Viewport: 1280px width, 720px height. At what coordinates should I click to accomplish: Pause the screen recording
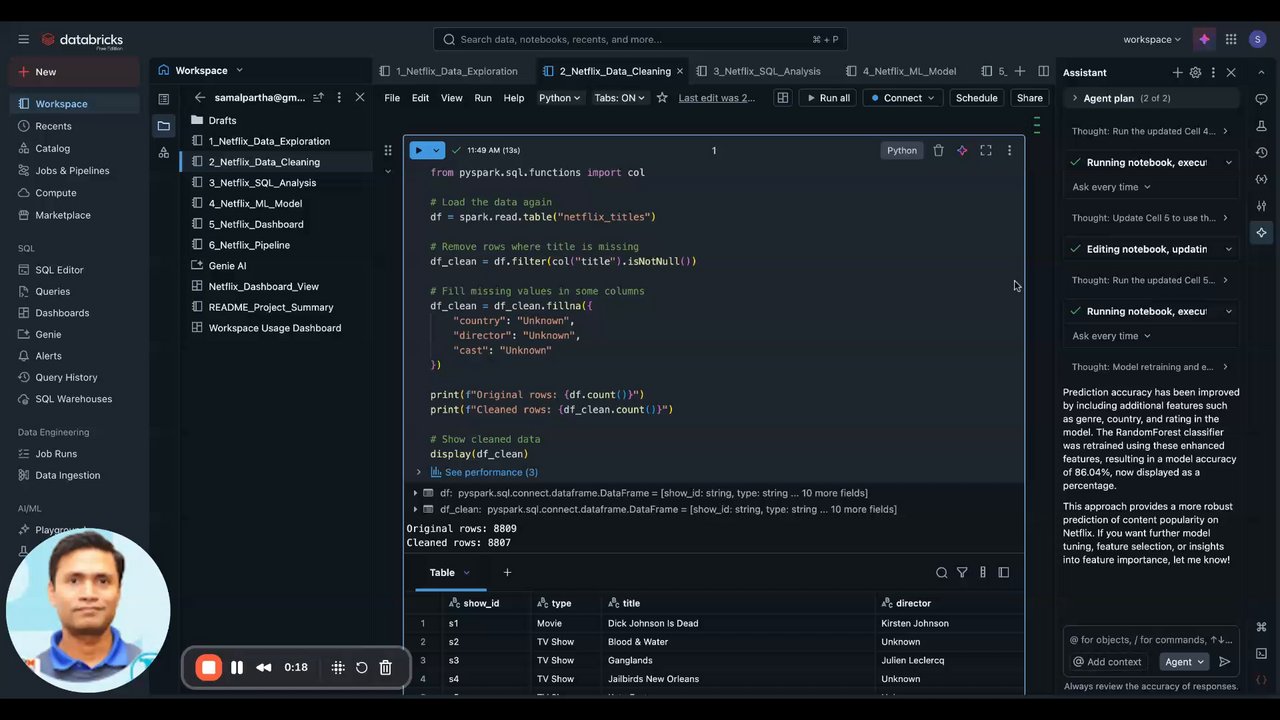[237, 668]
